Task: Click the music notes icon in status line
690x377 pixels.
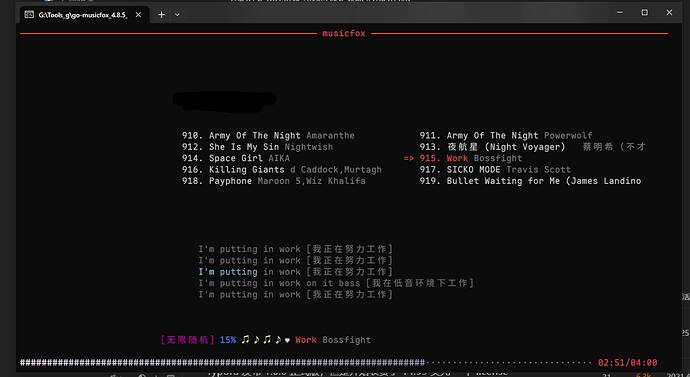Action: tap(262, 340)
